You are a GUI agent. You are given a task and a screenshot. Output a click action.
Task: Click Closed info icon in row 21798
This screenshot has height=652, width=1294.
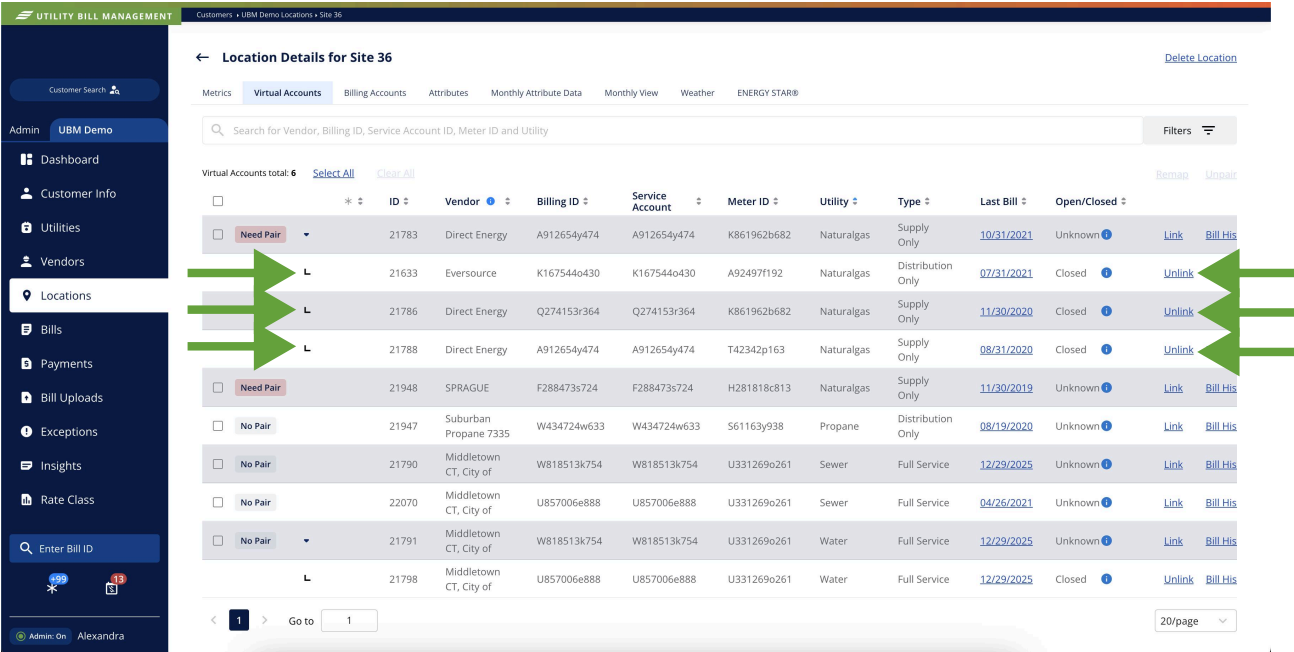(1106, 579)
